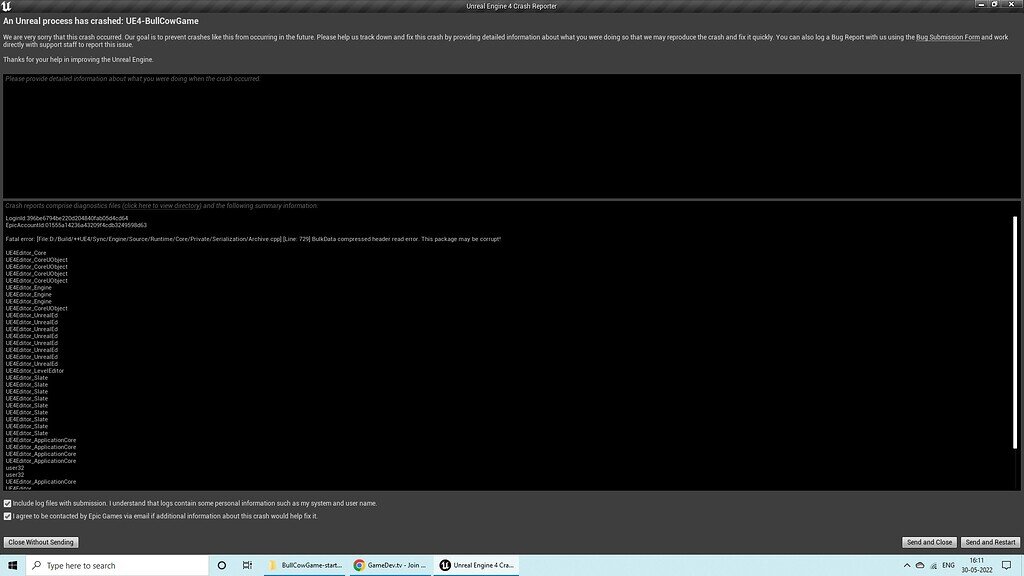This screenshot has width=1024, height=576.
Task: Click the ENG language indicator
Action: point(948,565)
